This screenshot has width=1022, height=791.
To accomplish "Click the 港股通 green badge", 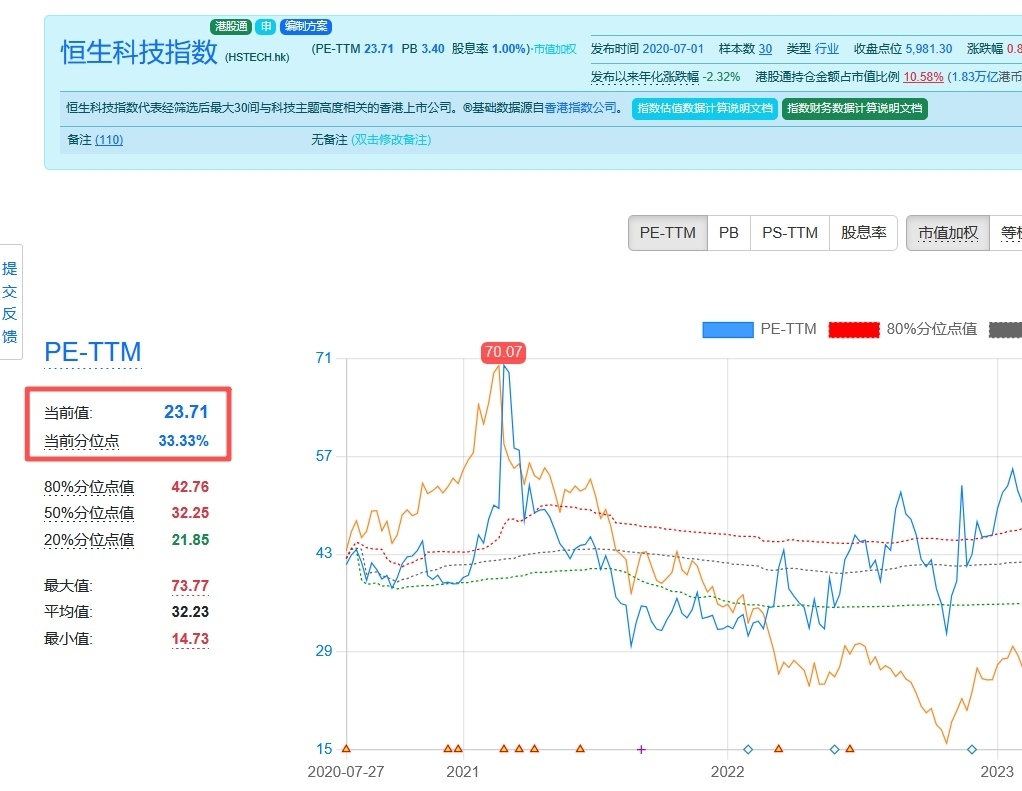I will click(x=231, y=26).
